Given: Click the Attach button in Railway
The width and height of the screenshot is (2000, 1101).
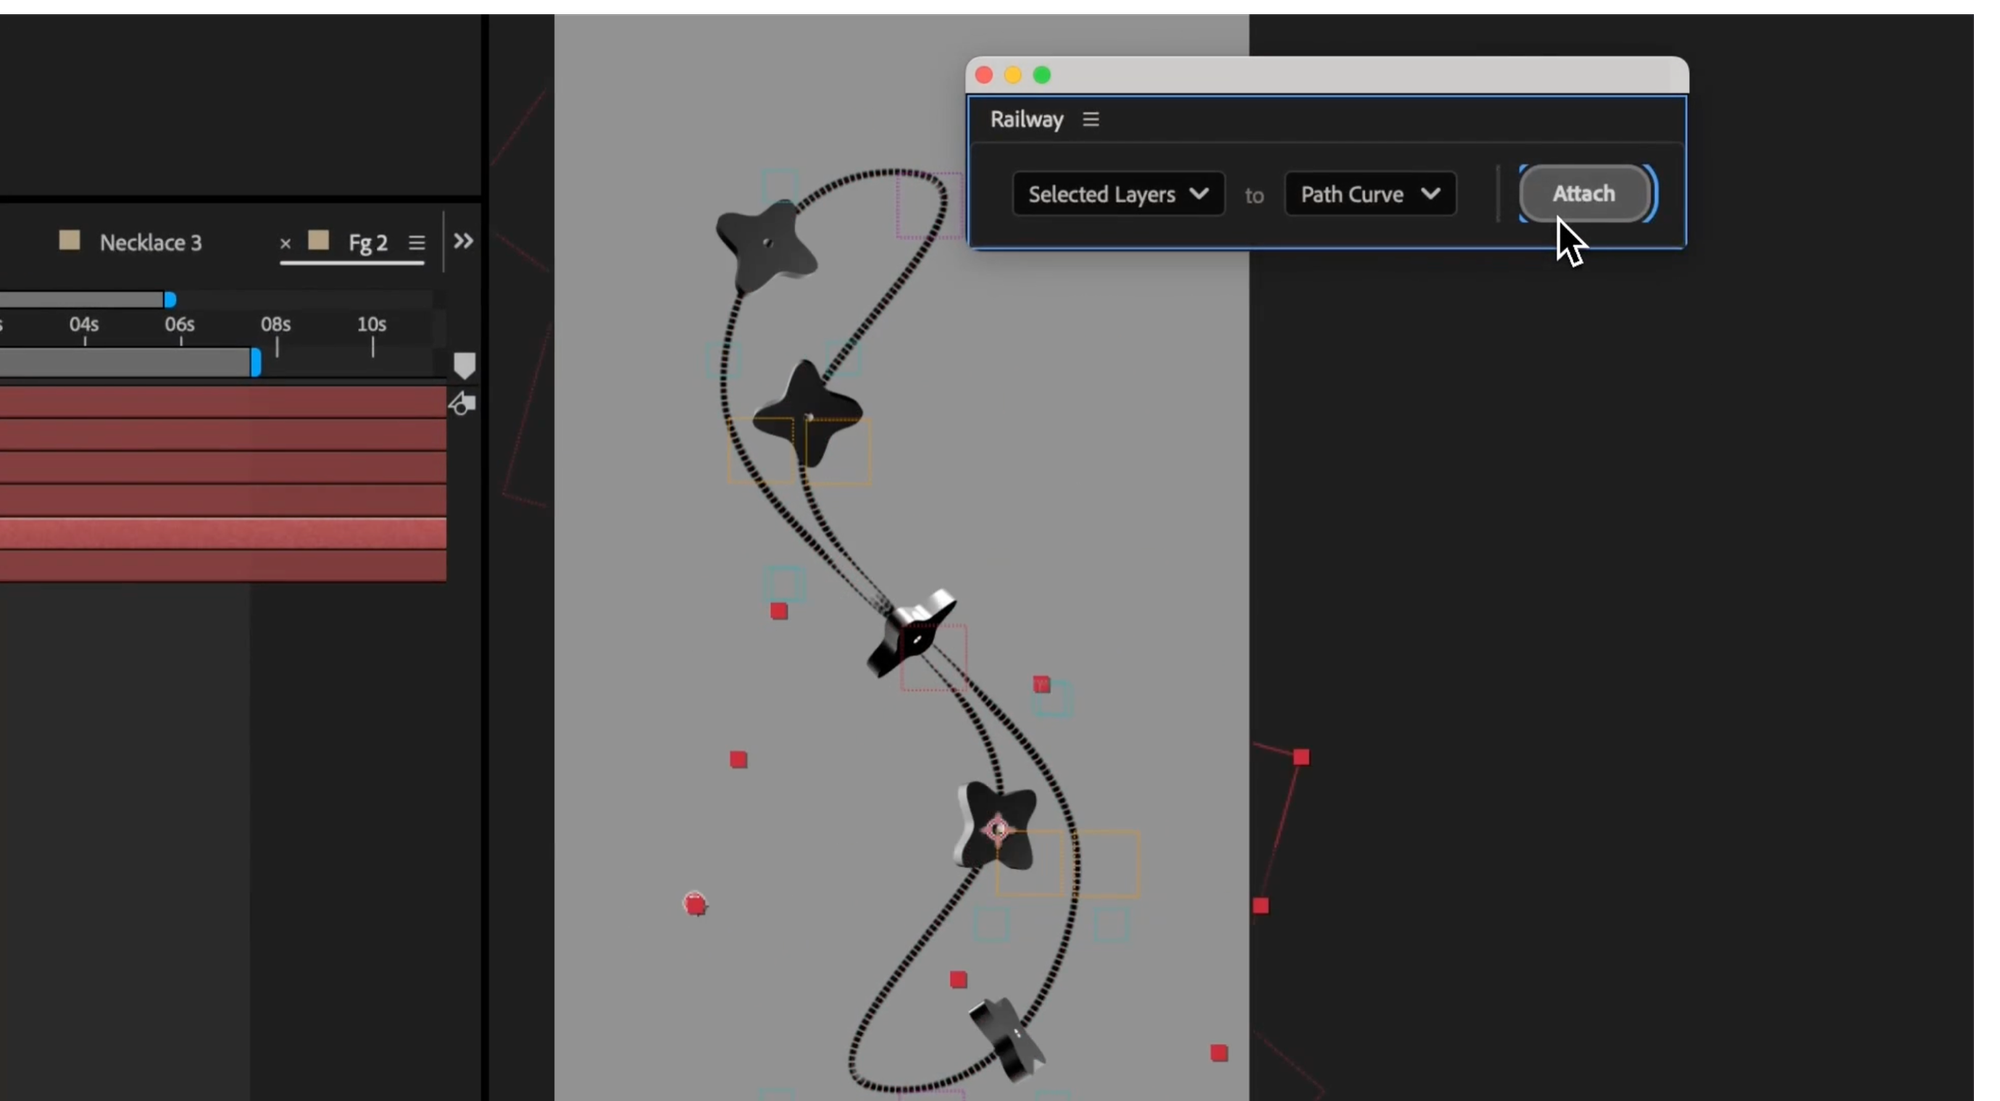Looking at the screenshot, I should click(1584, 194).
